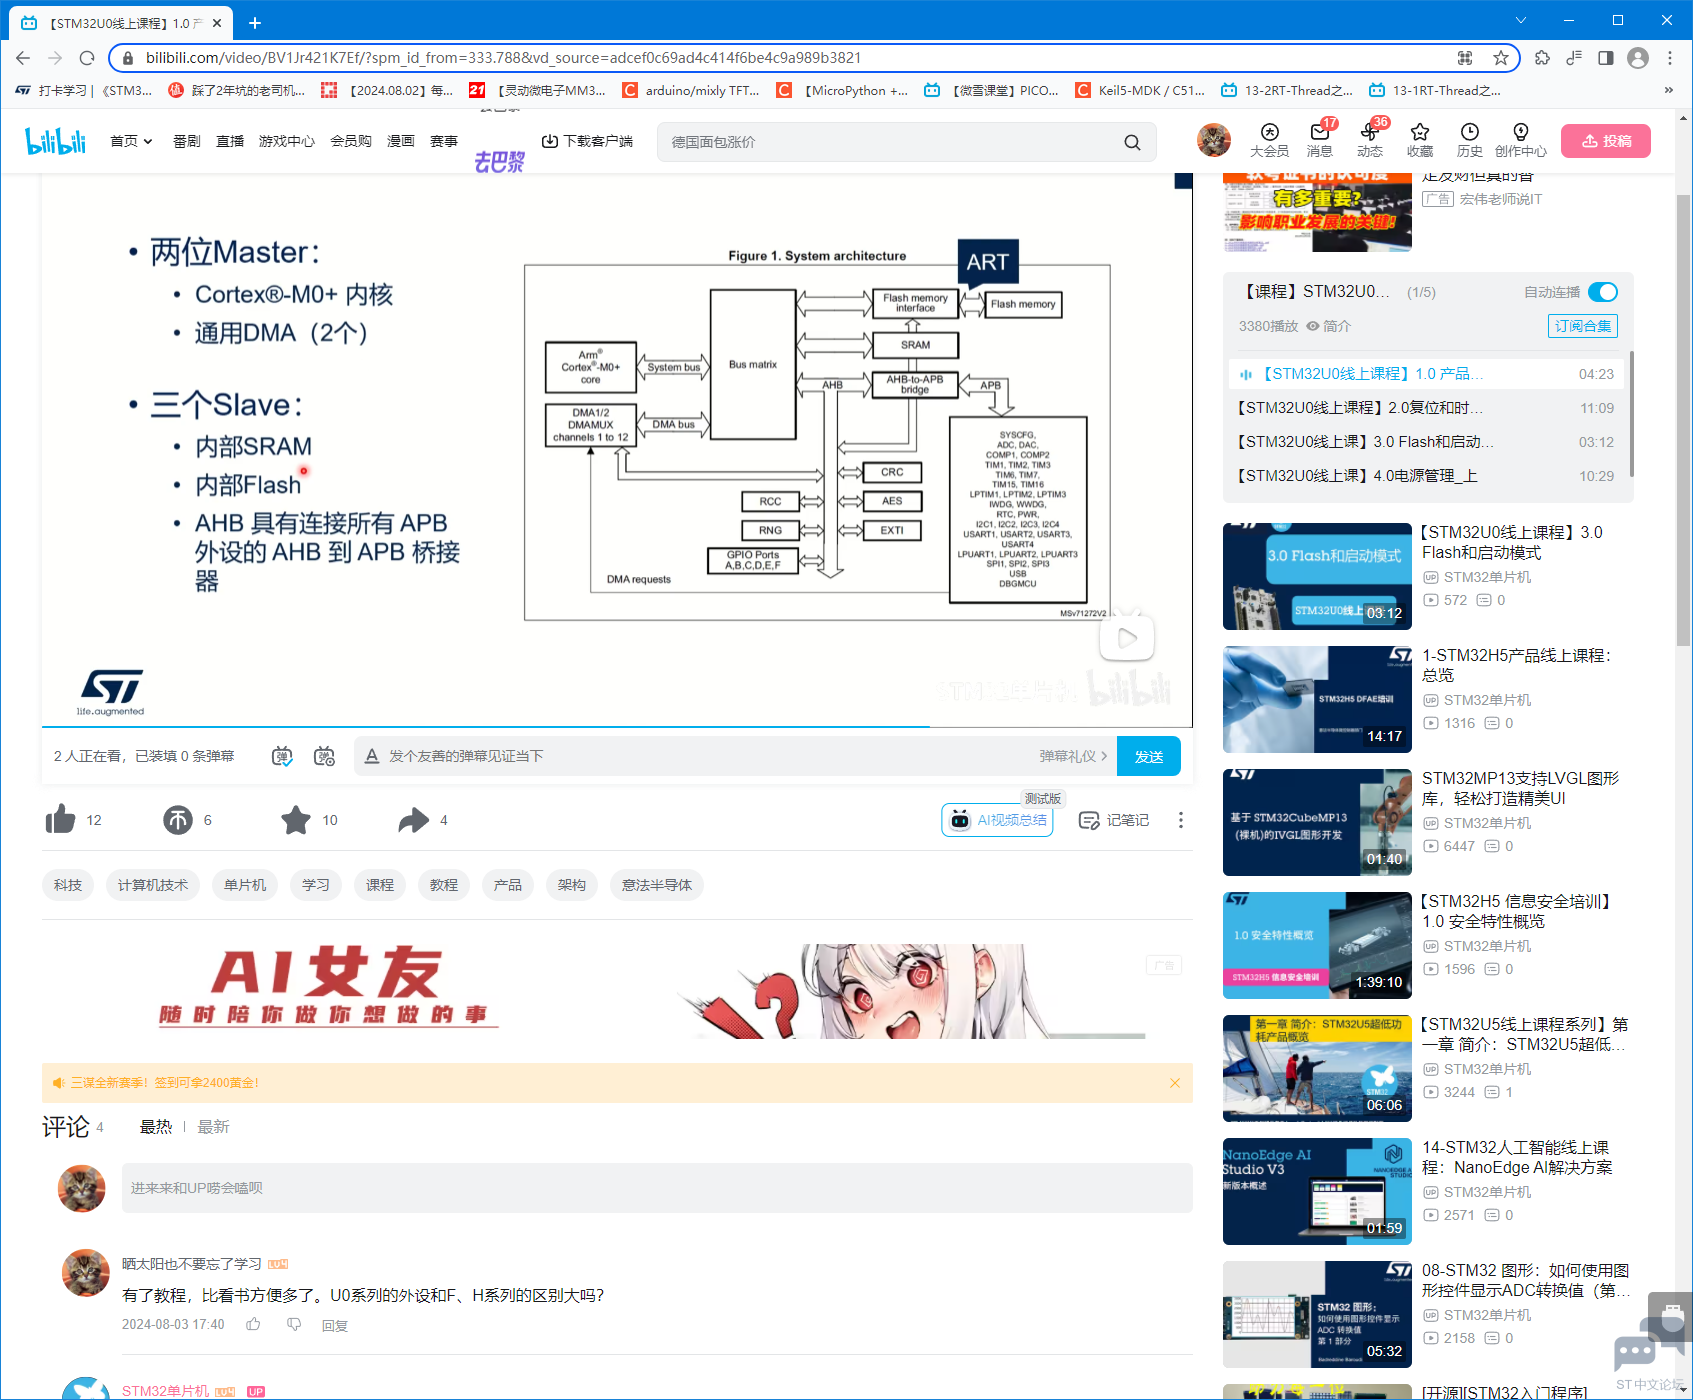Click the 意法半导体 tag

pos(657,885)
